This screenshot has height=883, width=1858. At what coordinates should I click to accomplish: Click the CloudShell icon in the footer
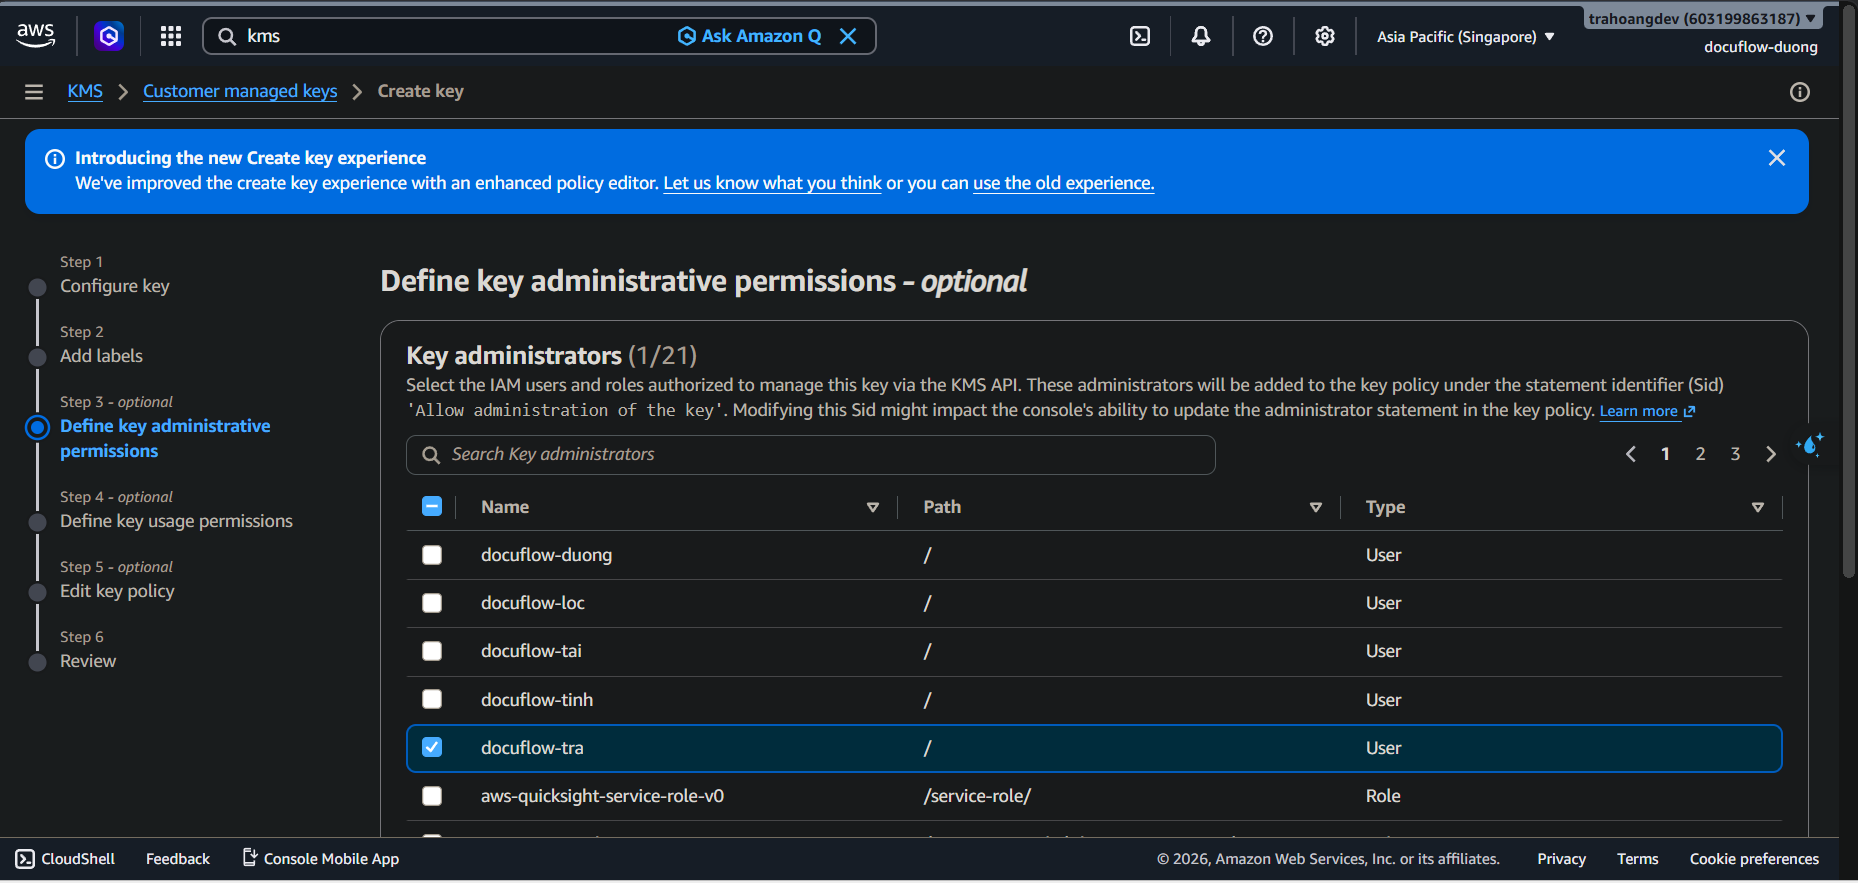pos(25,859)
